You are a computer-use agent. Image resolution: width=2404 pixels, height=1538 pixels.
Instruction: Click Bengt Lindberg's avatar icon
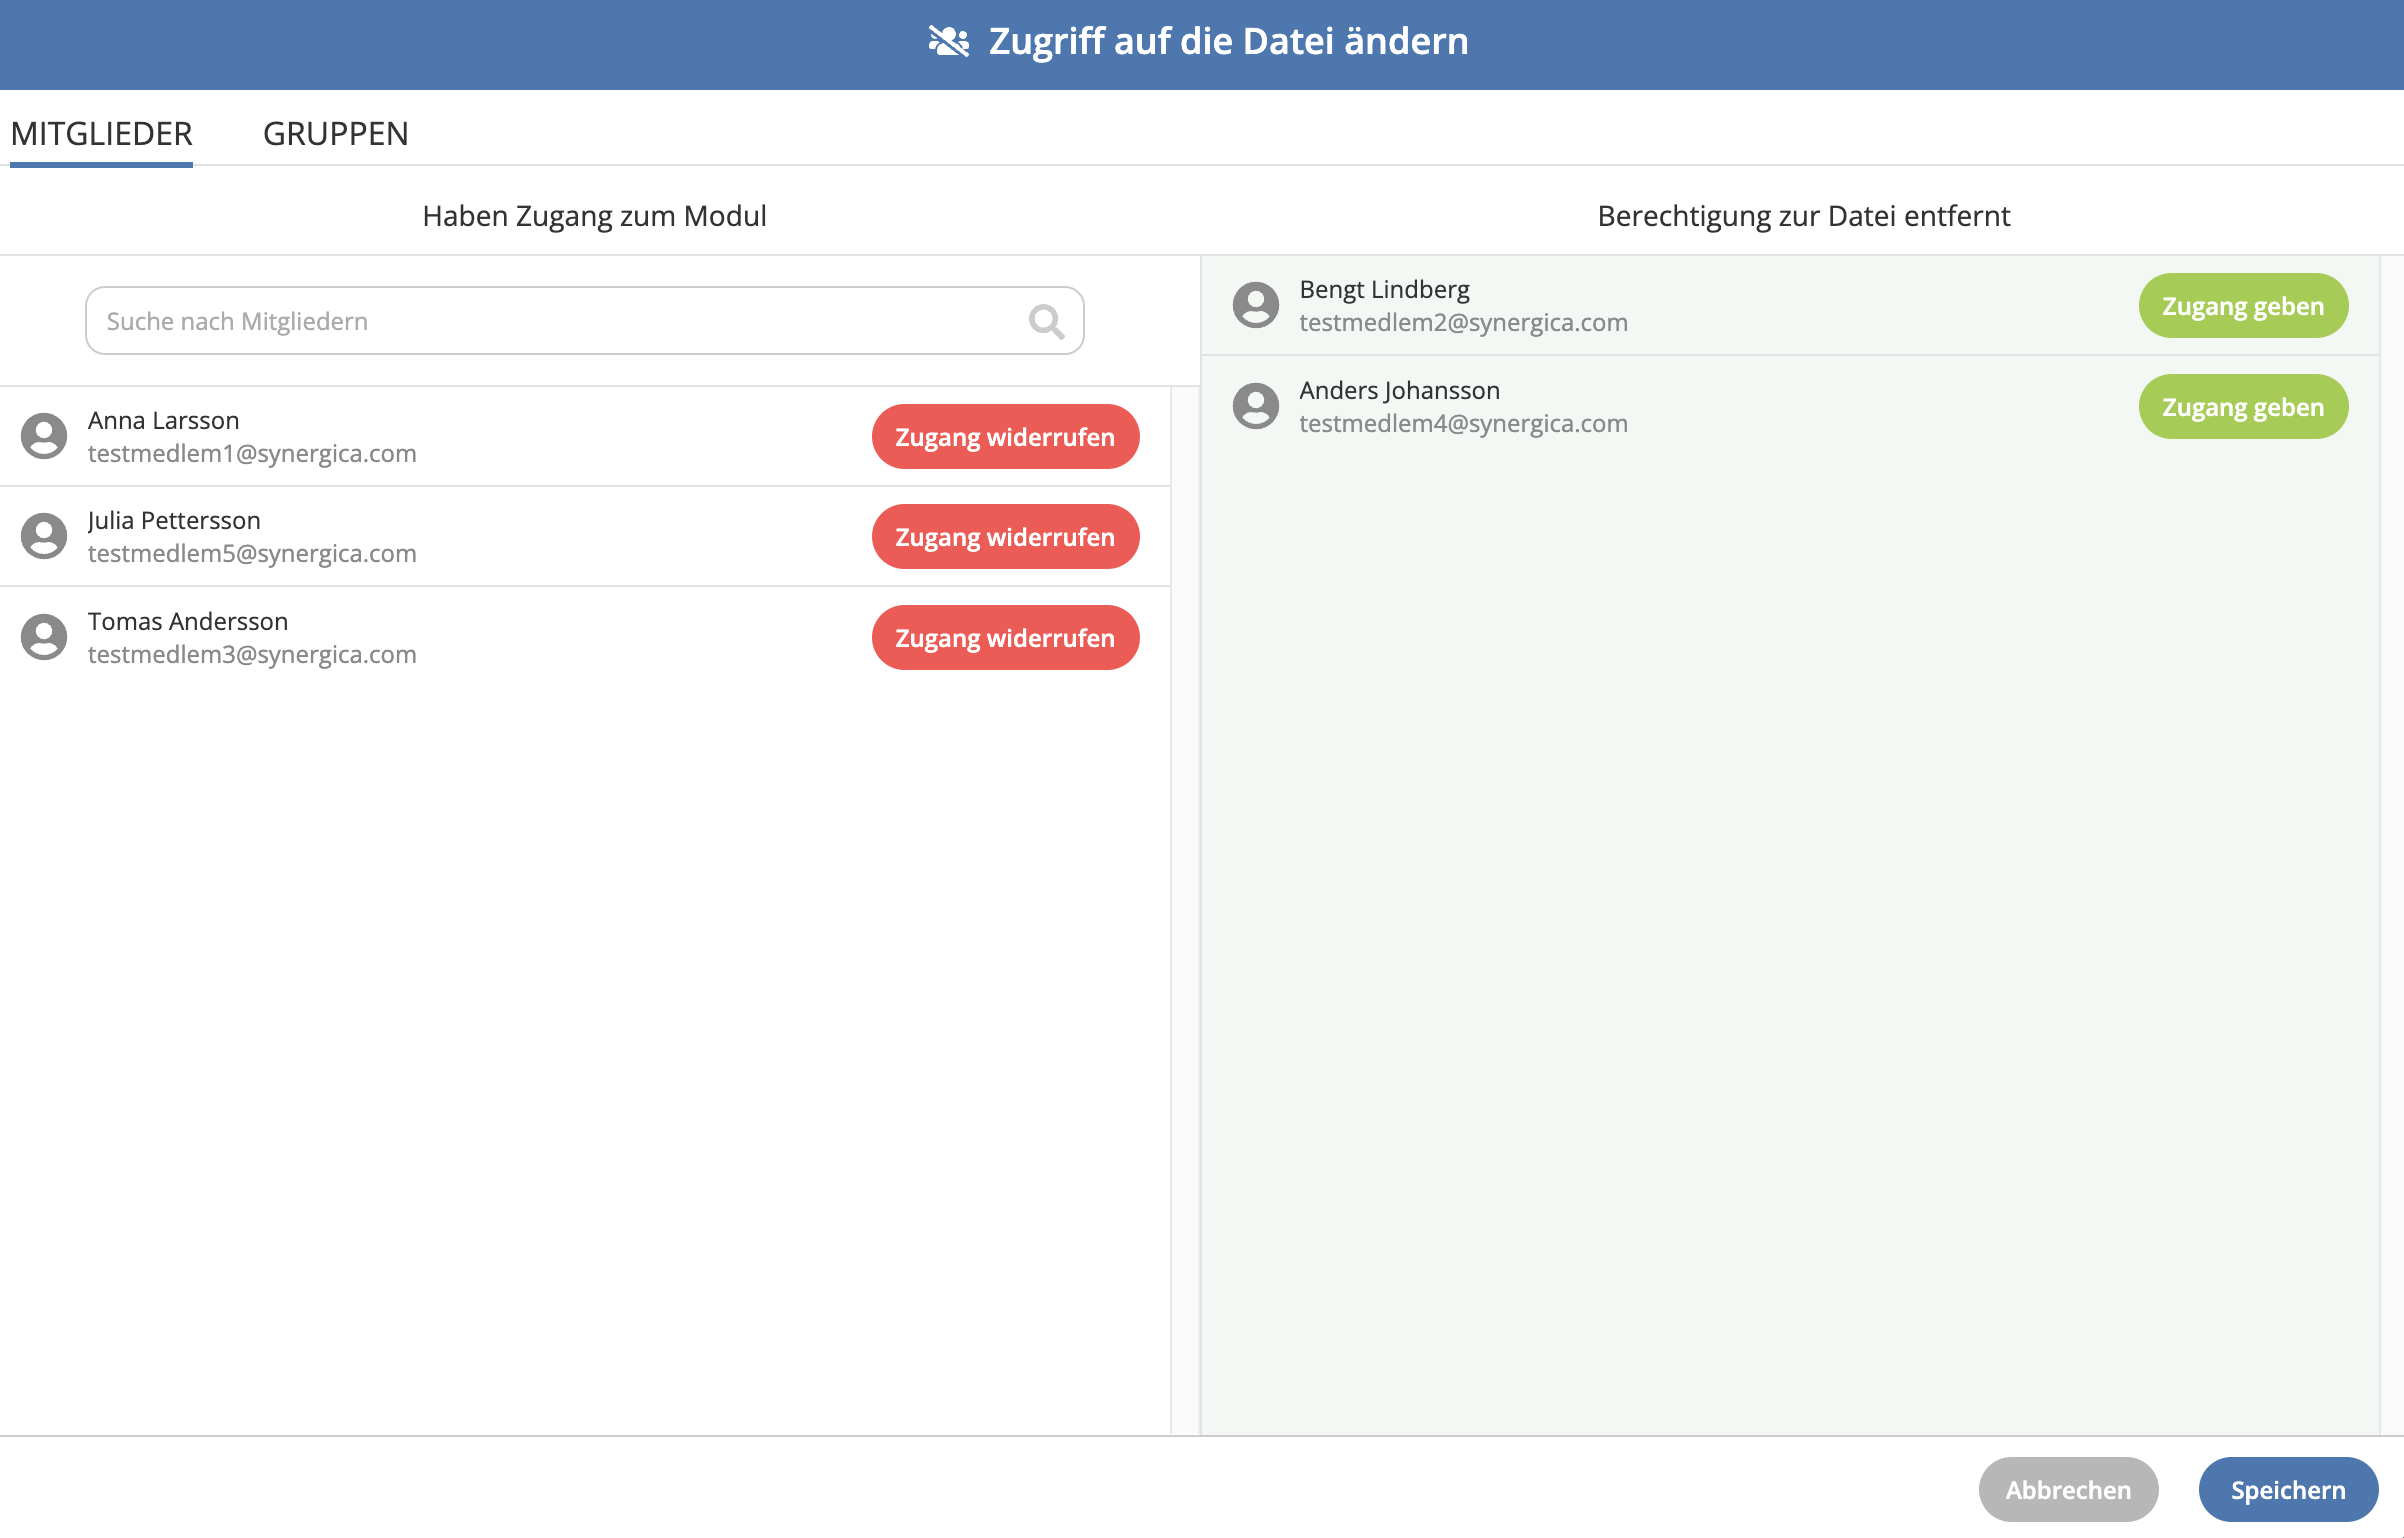click(x=1256, y=305)
